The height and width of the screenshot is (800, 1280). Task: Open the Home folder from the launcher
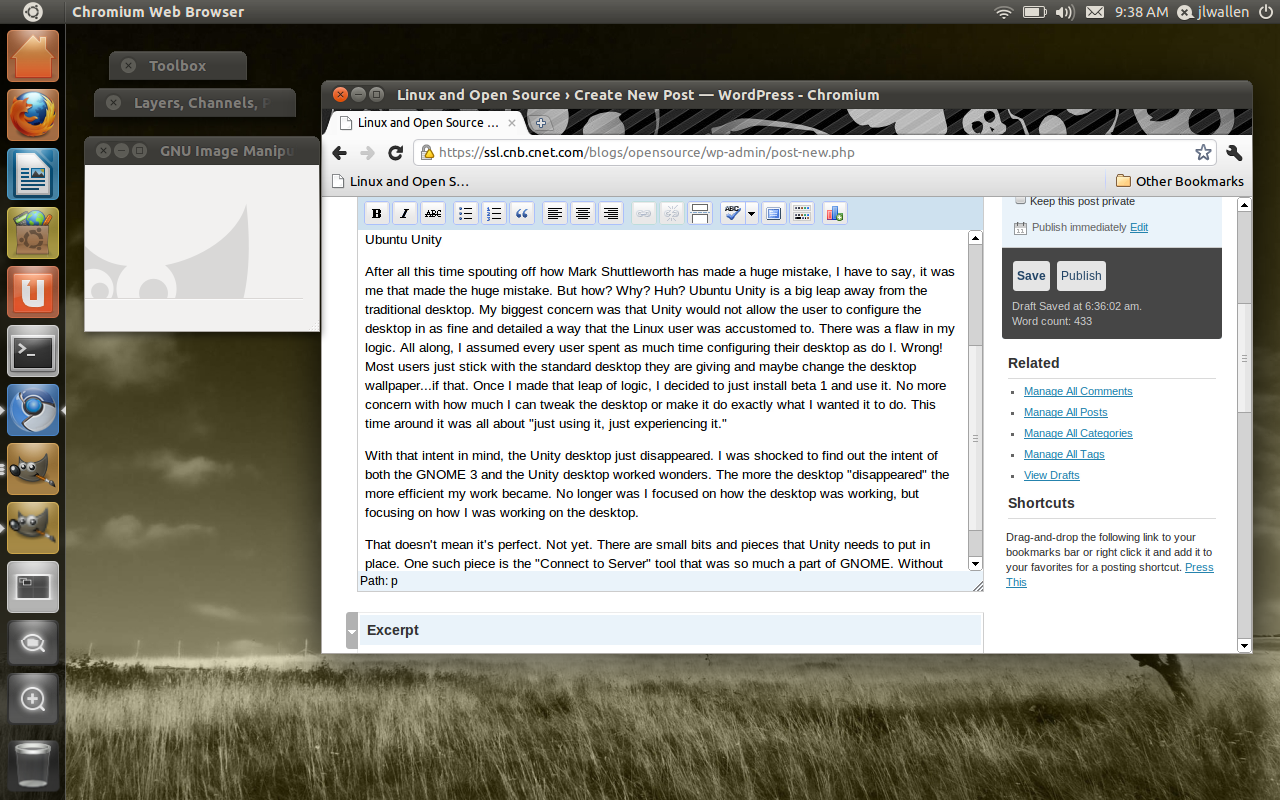tap(33, 56)
